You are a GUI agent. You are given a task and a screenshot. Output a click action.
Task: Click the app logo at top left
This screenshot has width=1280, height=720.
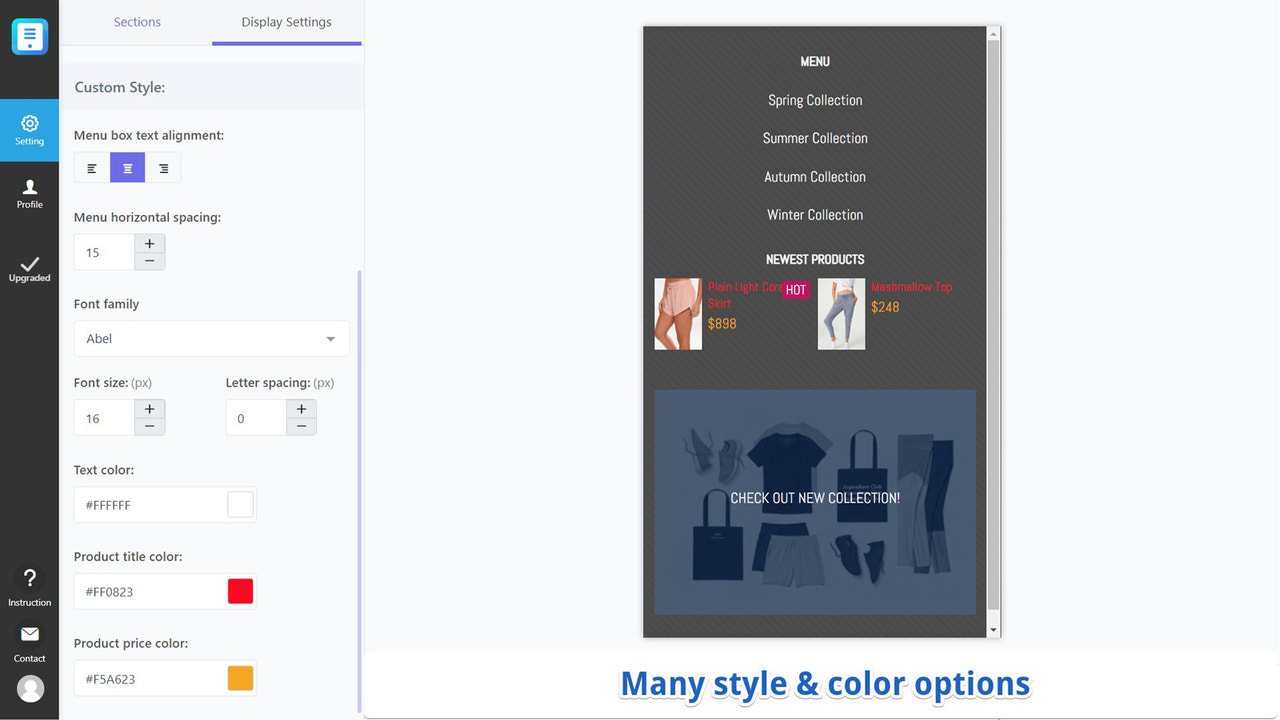pos(29,36)
